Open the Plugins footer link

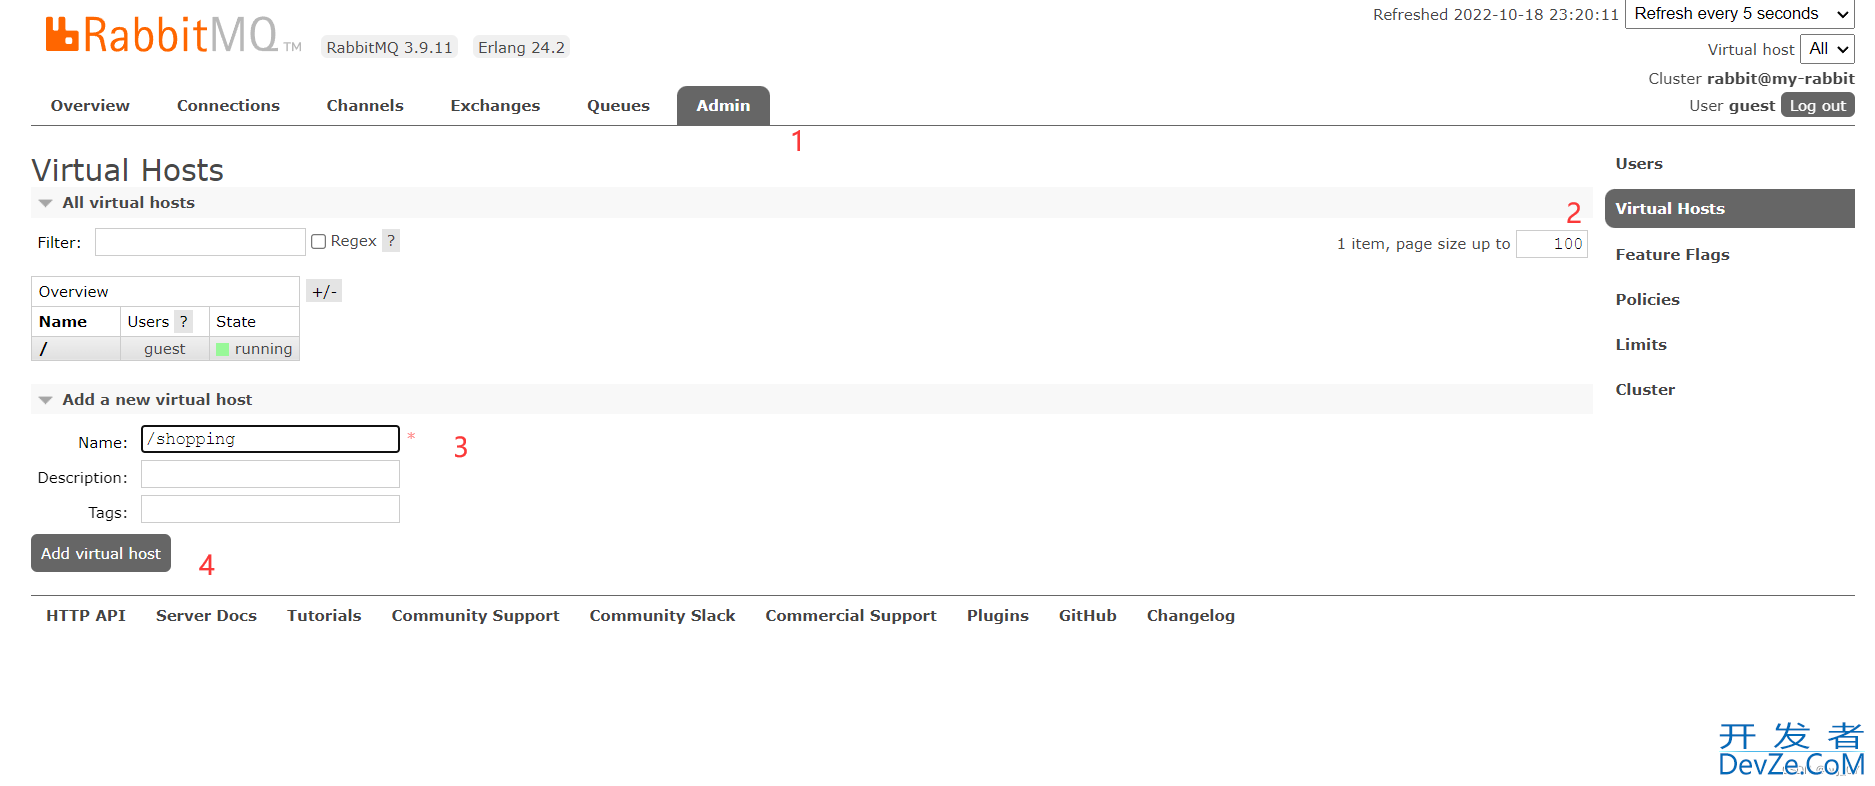pos(997,616)
